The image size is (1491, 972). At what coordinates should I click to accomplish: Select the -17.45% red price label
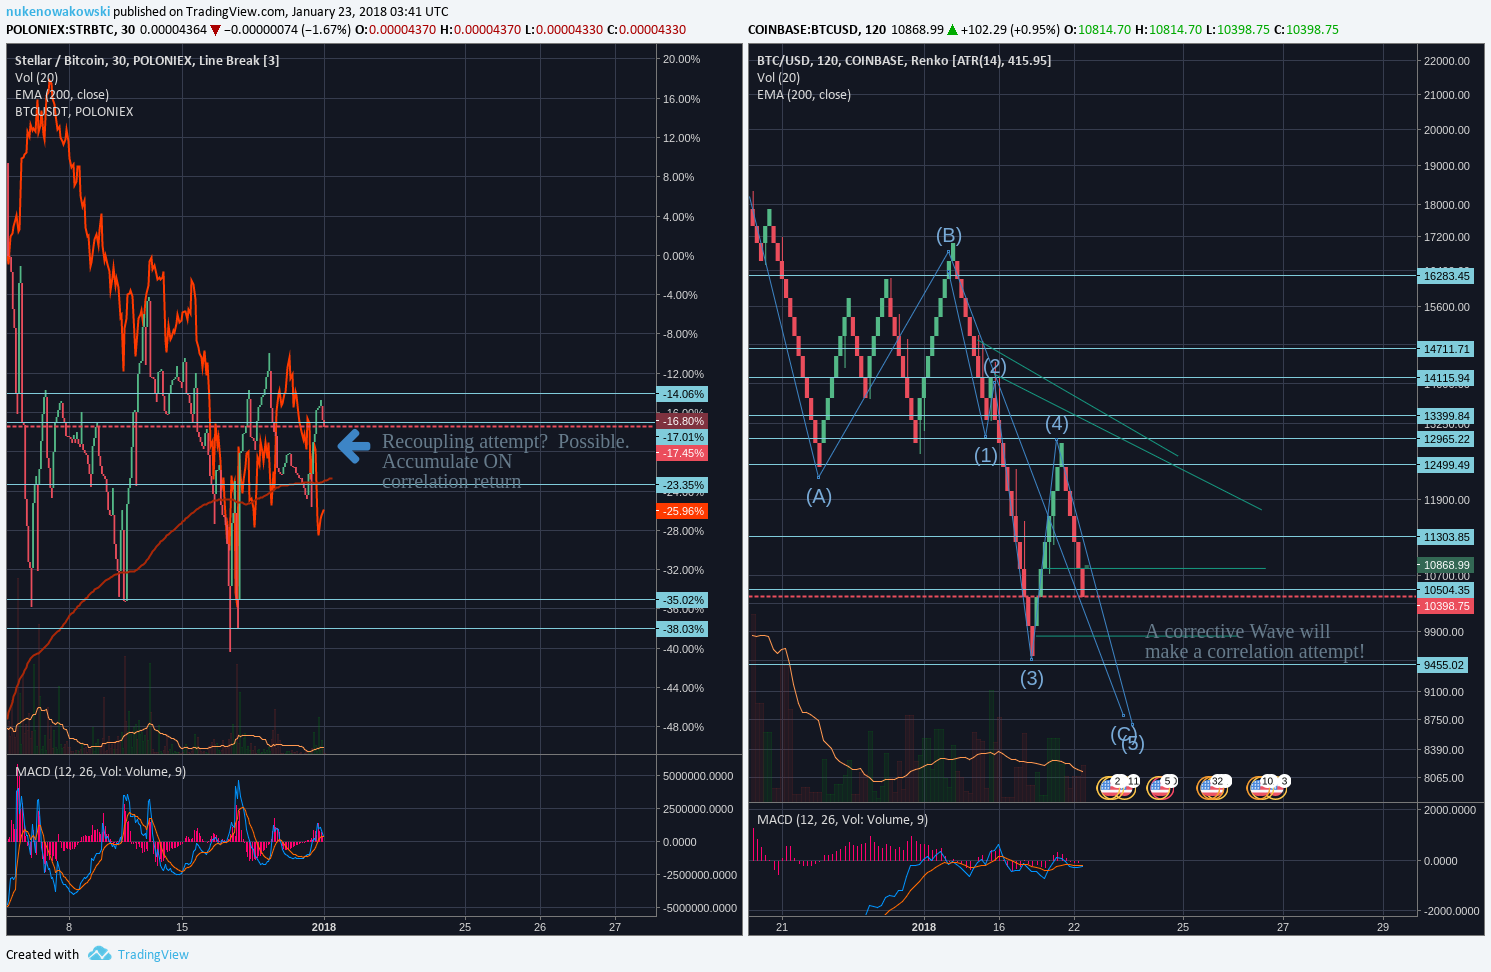[682, 453]
